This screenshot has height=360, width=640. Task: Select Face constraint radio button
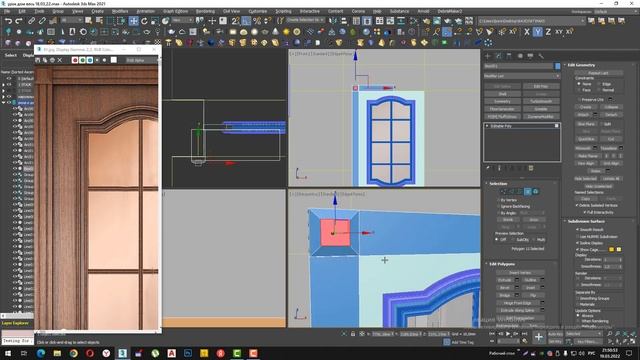click(x=579, y=90)
